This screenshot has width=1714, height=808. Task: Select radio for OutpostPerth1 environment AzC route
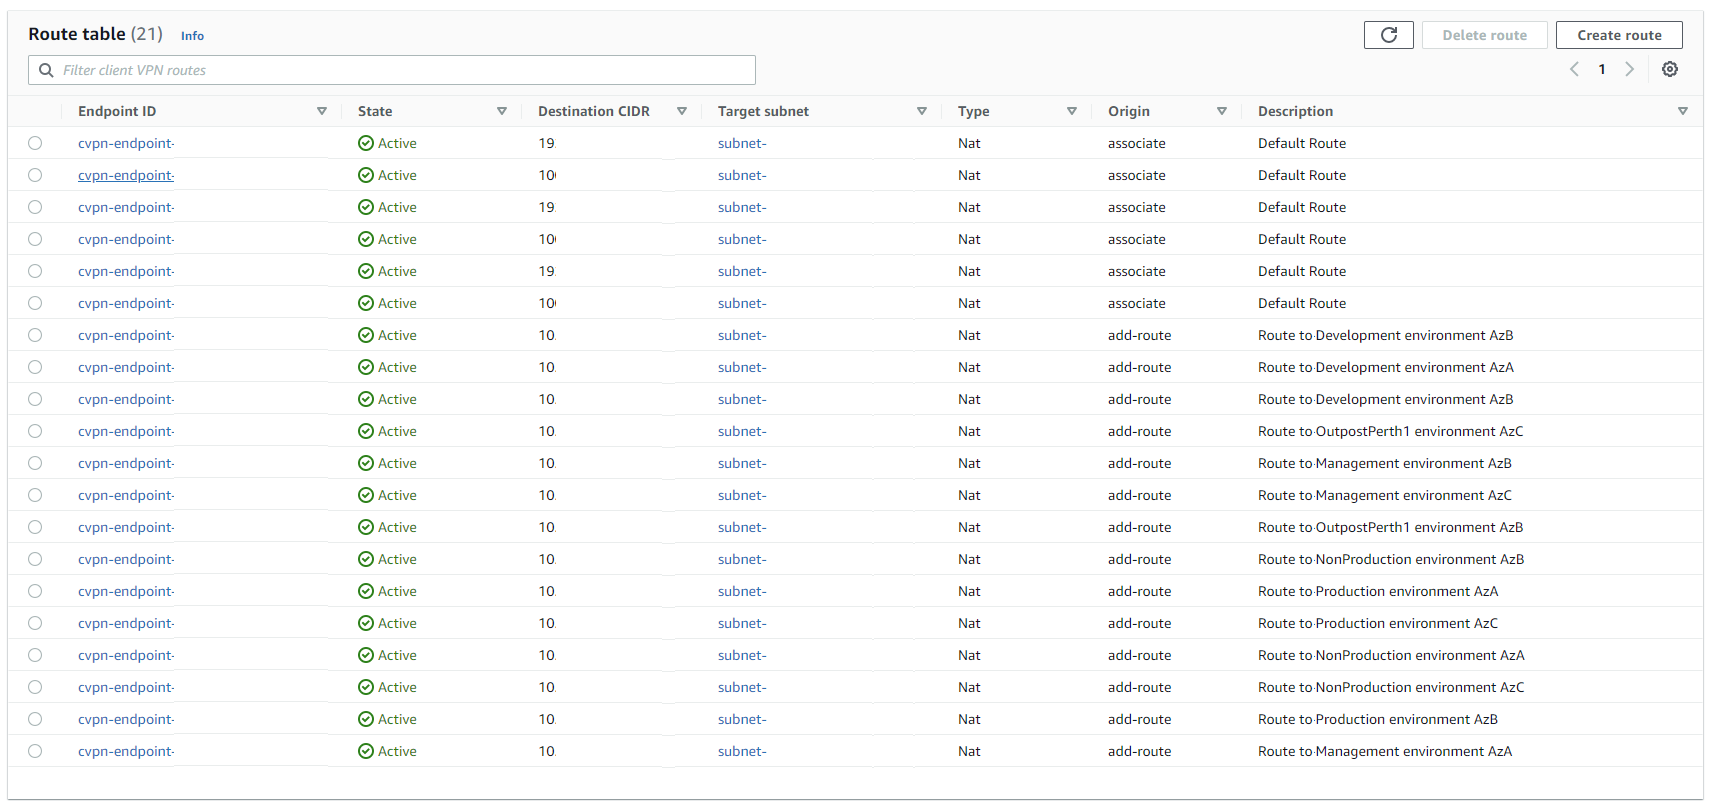pos(35,431)
